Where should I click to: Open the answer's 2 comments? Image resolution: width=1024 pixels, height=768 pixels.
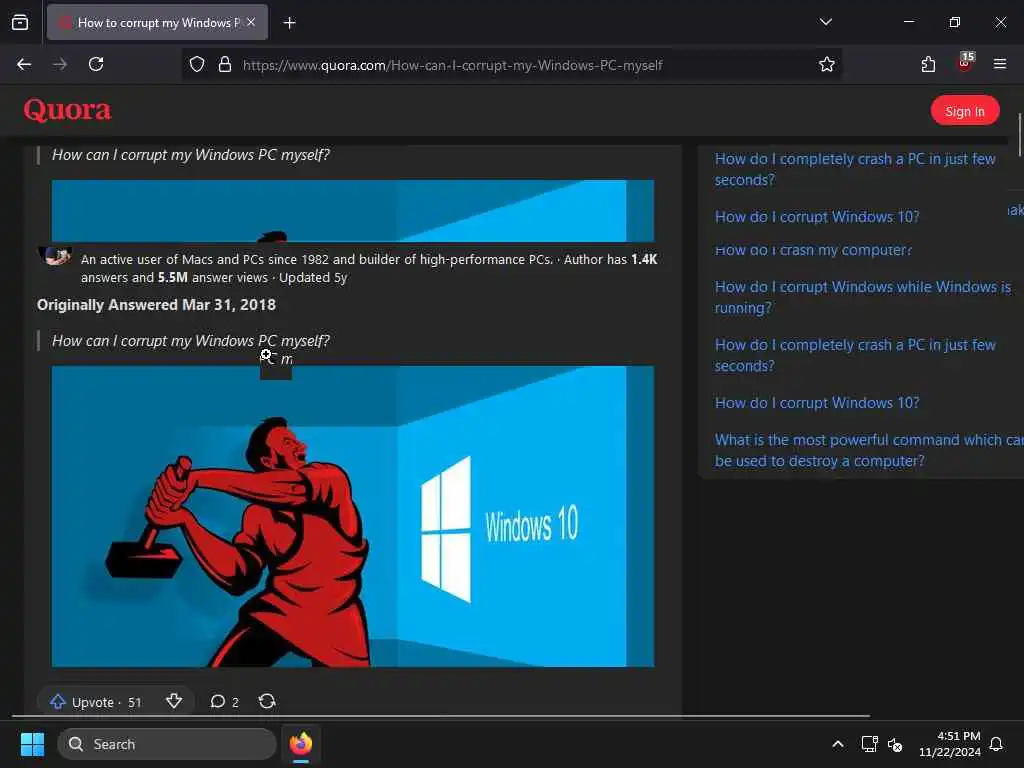tap(224, 701)
